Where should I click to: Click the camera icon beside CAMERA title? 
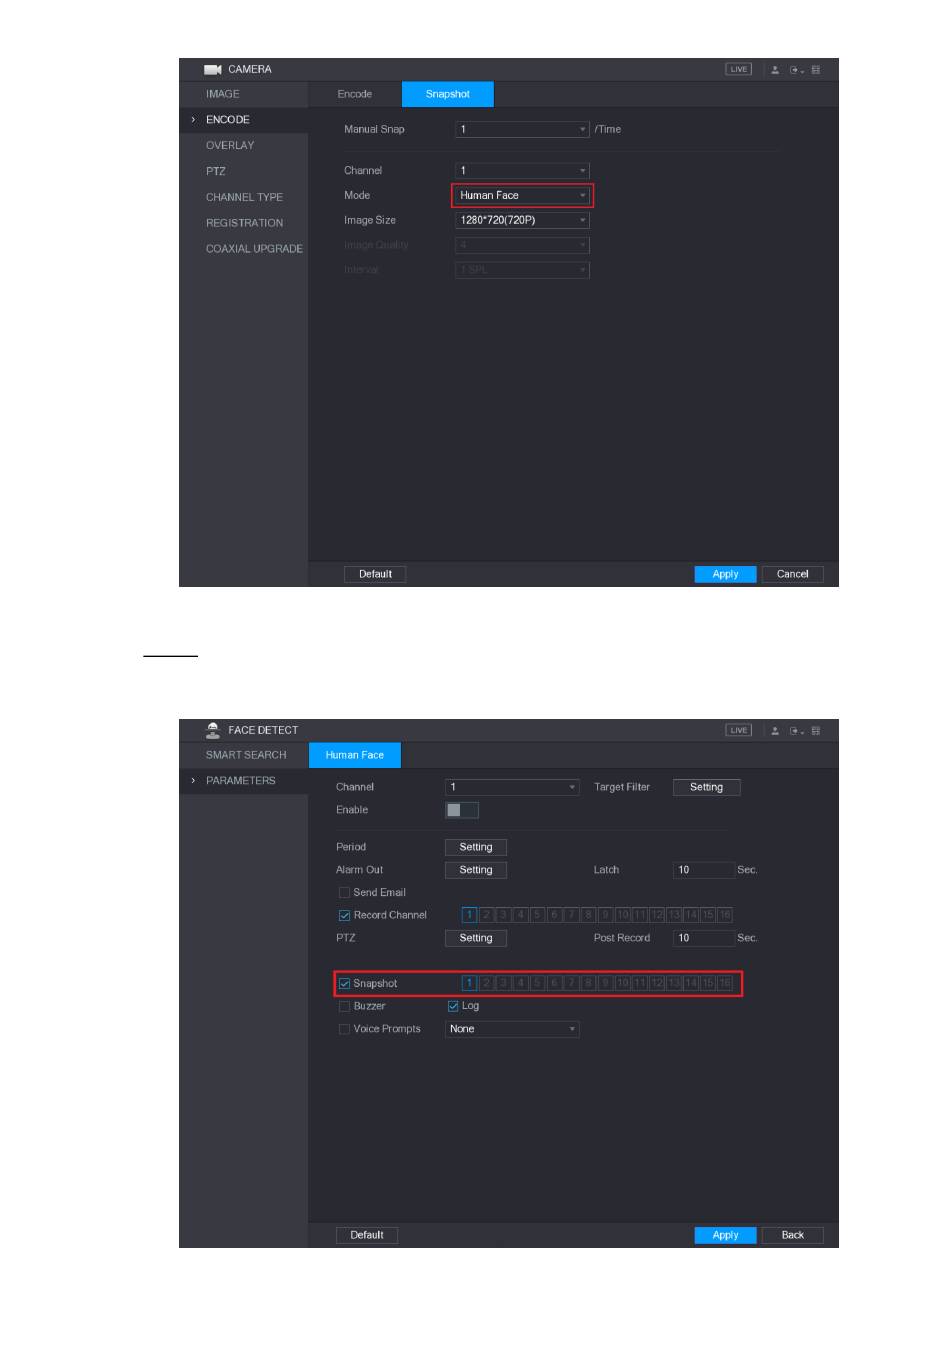click(x=212, y=69)
